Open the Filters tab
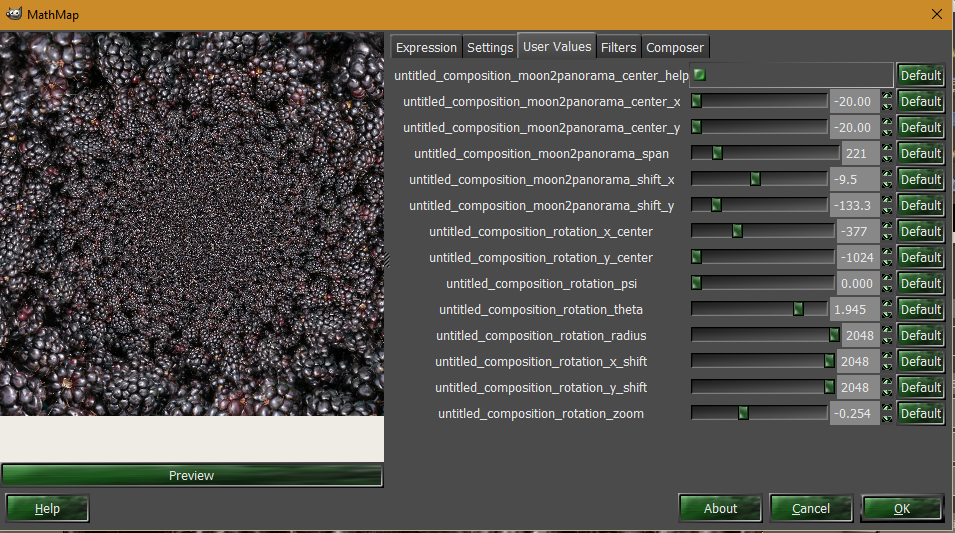955x533 pixels. 618,48
